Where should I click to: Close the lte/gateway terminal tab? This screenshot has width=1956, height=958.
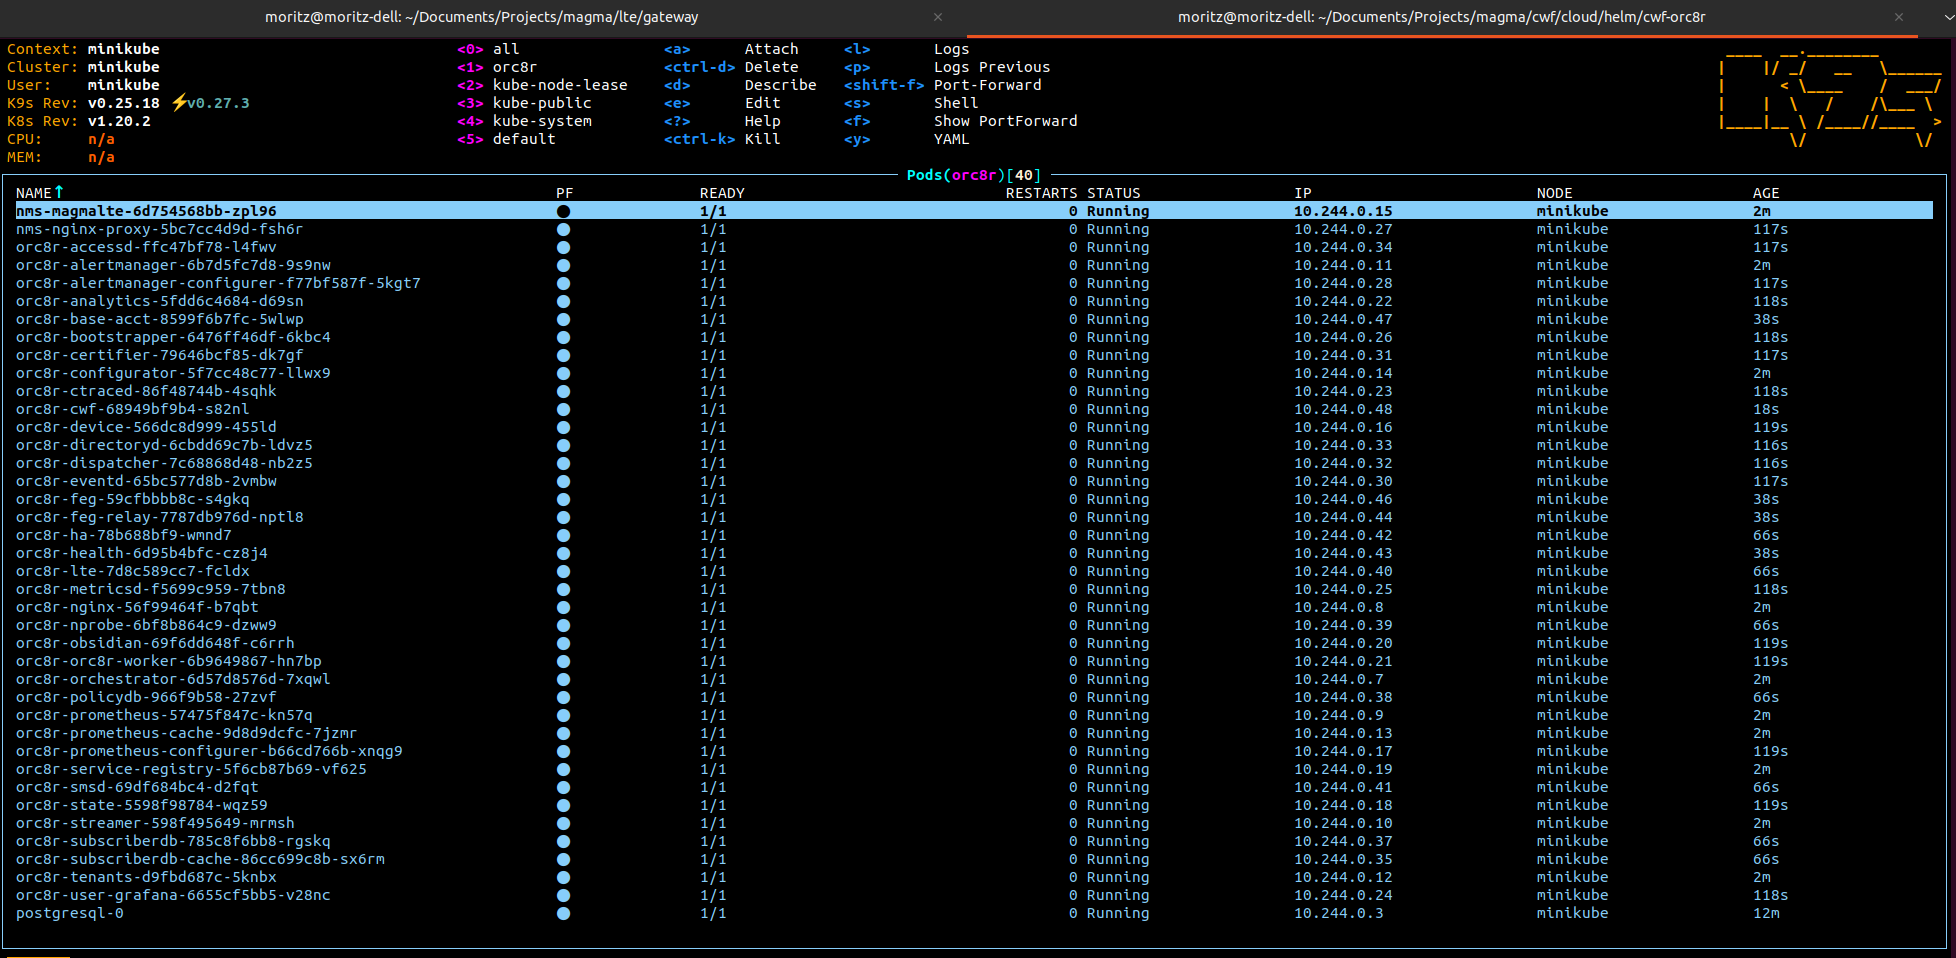click(937, 17)
